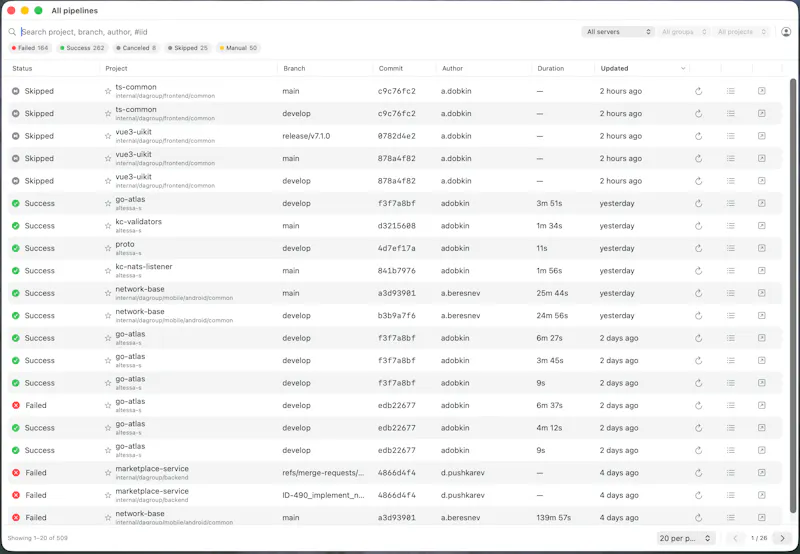Screen dimensions: 800x554
Task: Filter by Canceled 8 status
Action: 136,48
